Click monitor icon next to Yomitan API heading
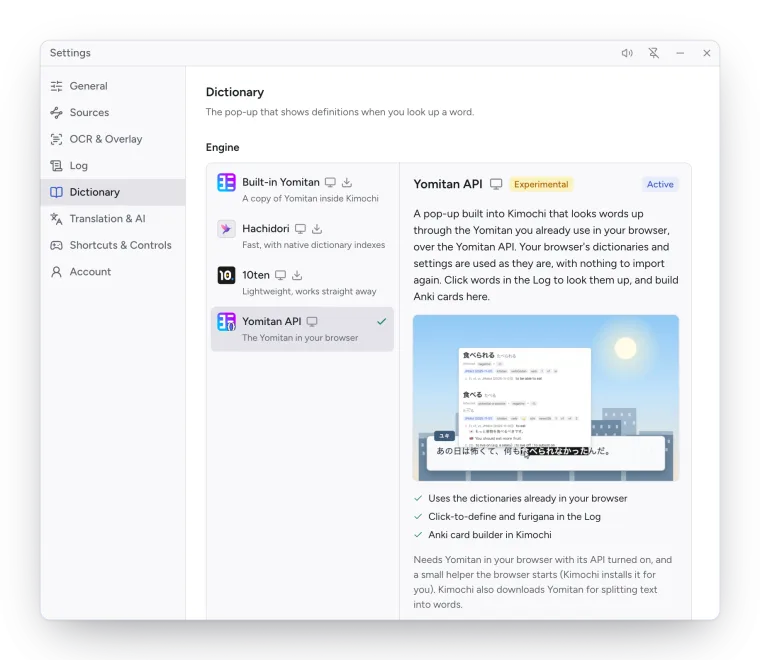 click(496, 185)
